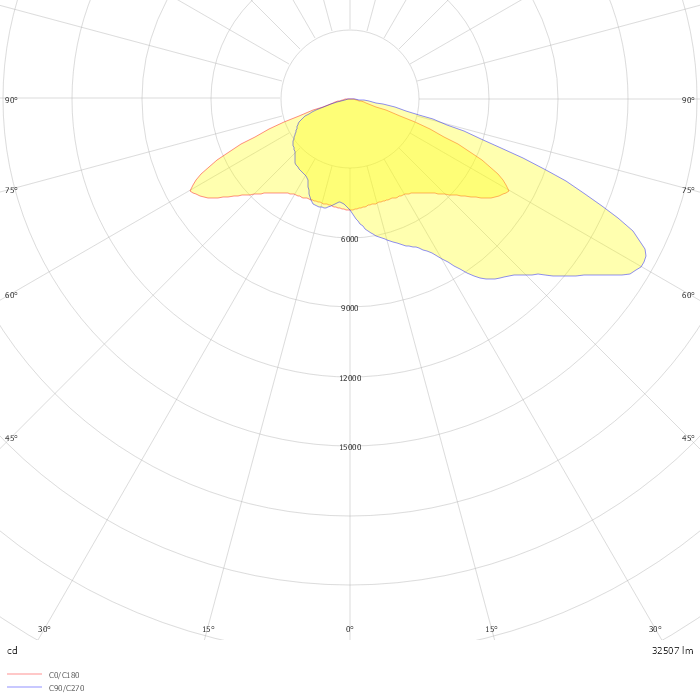Viewport: 700px width, 700px height.
Task: Click the center of the innermost polar circle
Action: point(350,98)
